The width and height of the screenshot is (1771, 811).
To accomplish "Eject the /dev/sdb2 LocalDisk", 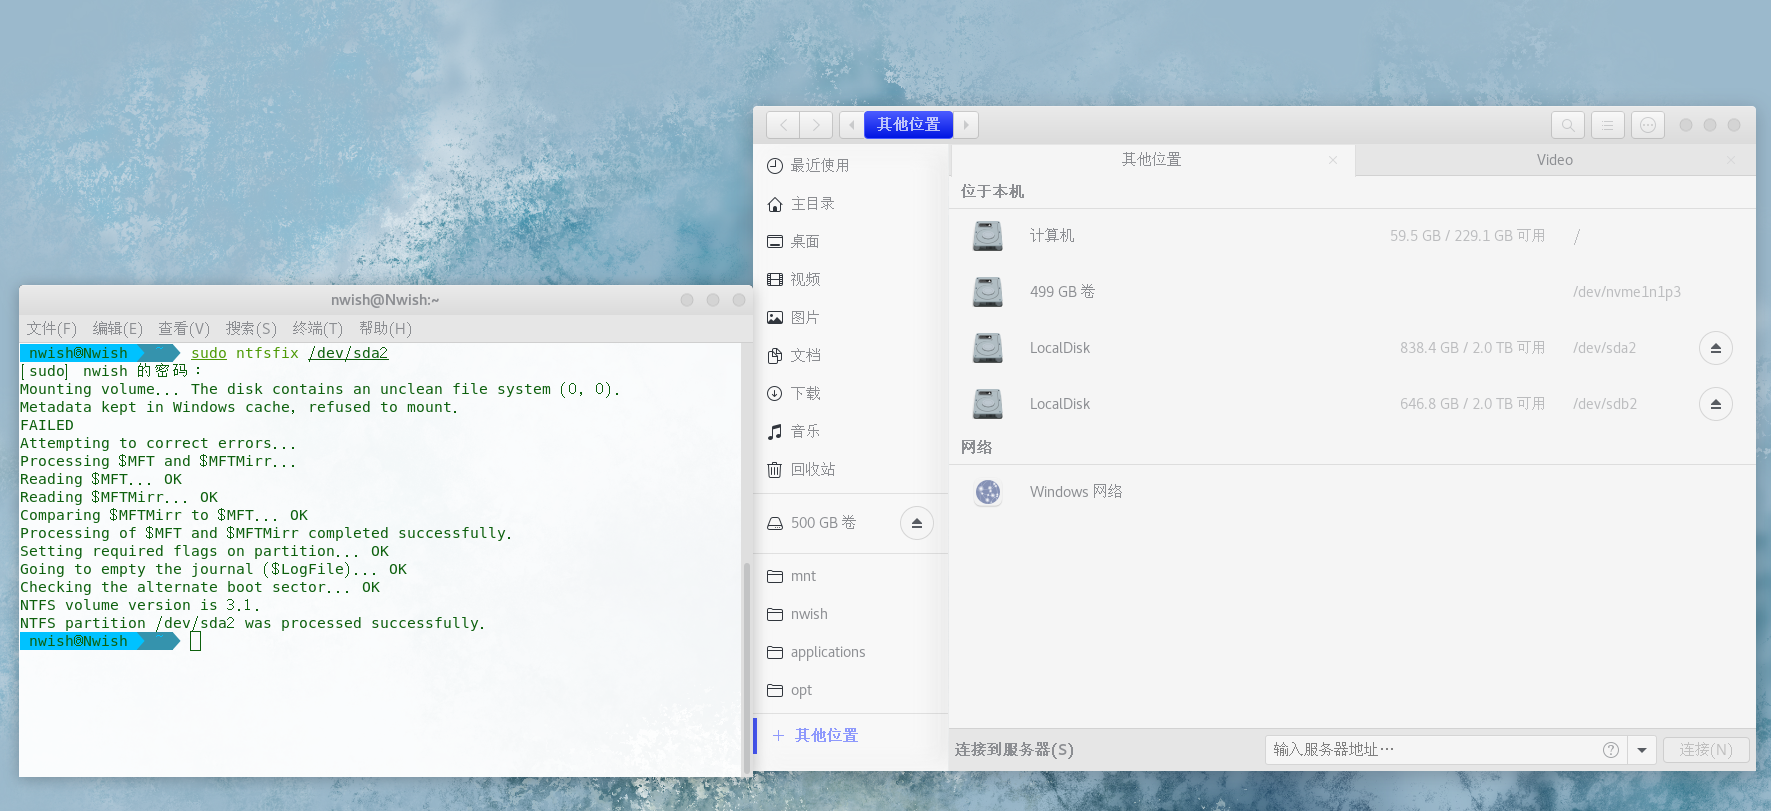I will click(x=1715, y=404).
